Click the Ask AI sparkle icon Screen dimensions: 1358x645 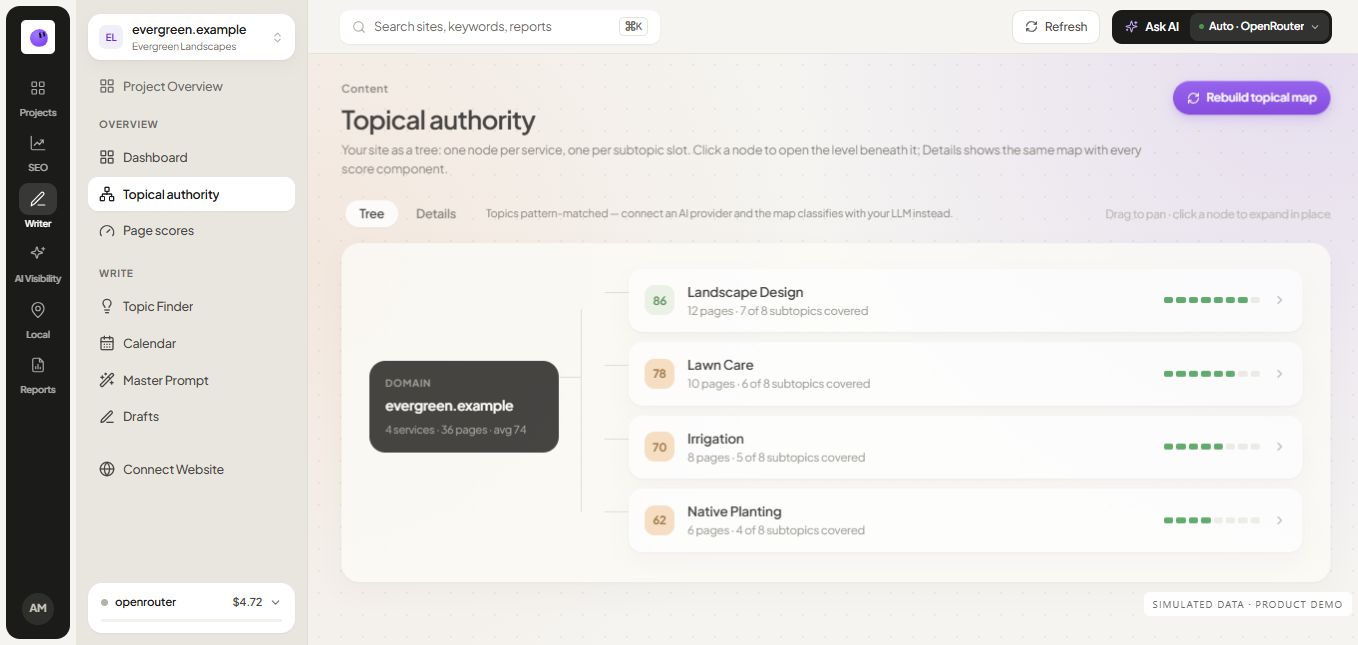pyautogui.click(x=1132, y=27)
